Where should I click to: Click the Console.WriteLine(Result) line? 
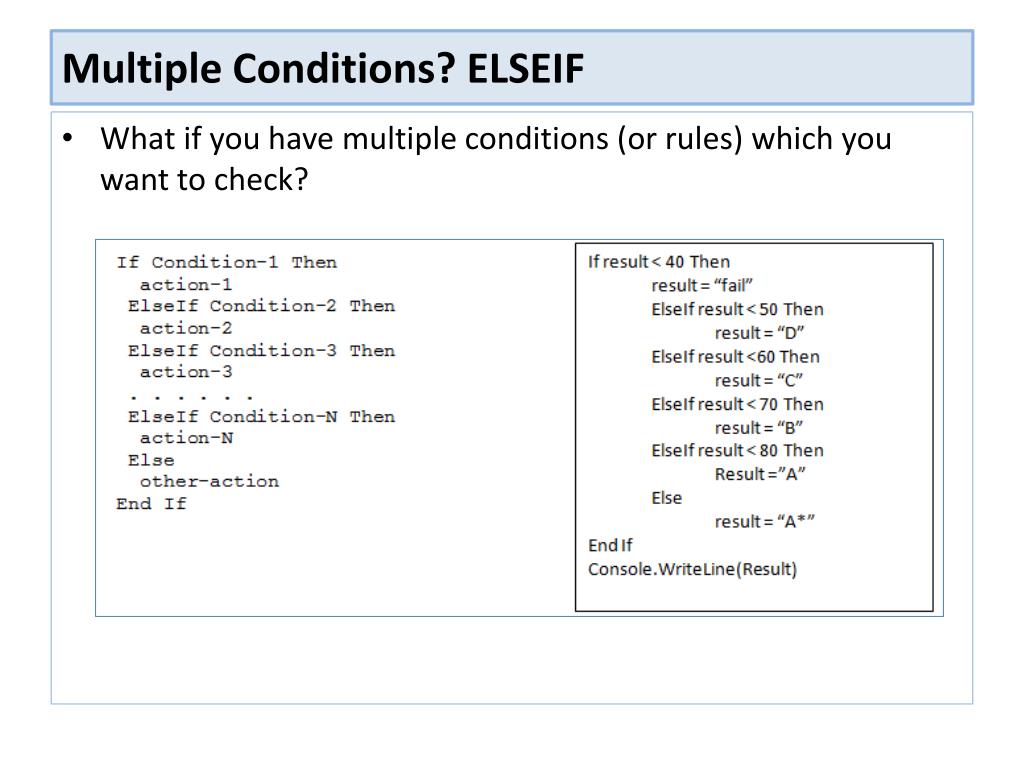point(692,569)
